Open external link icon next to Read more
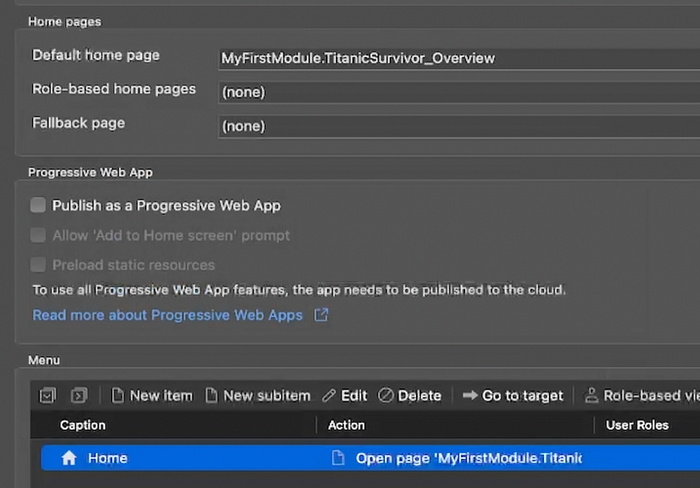 (321, 315)
